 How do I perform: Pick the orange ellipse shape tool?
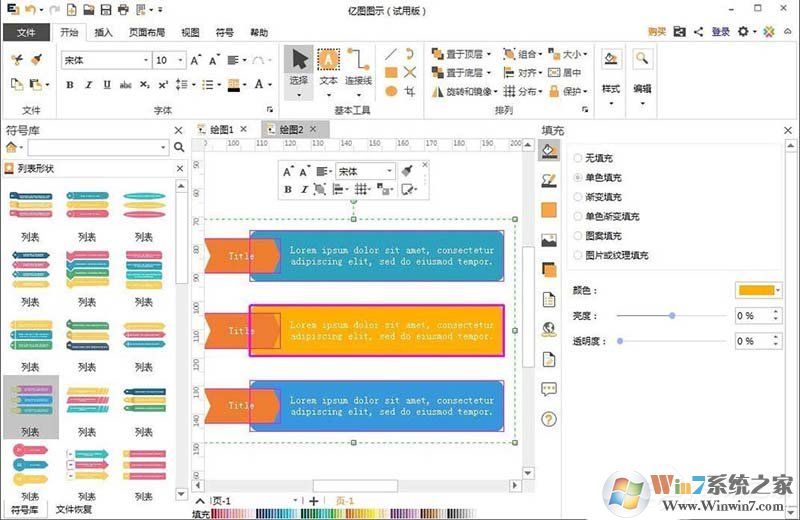click(x=391, y=91)
